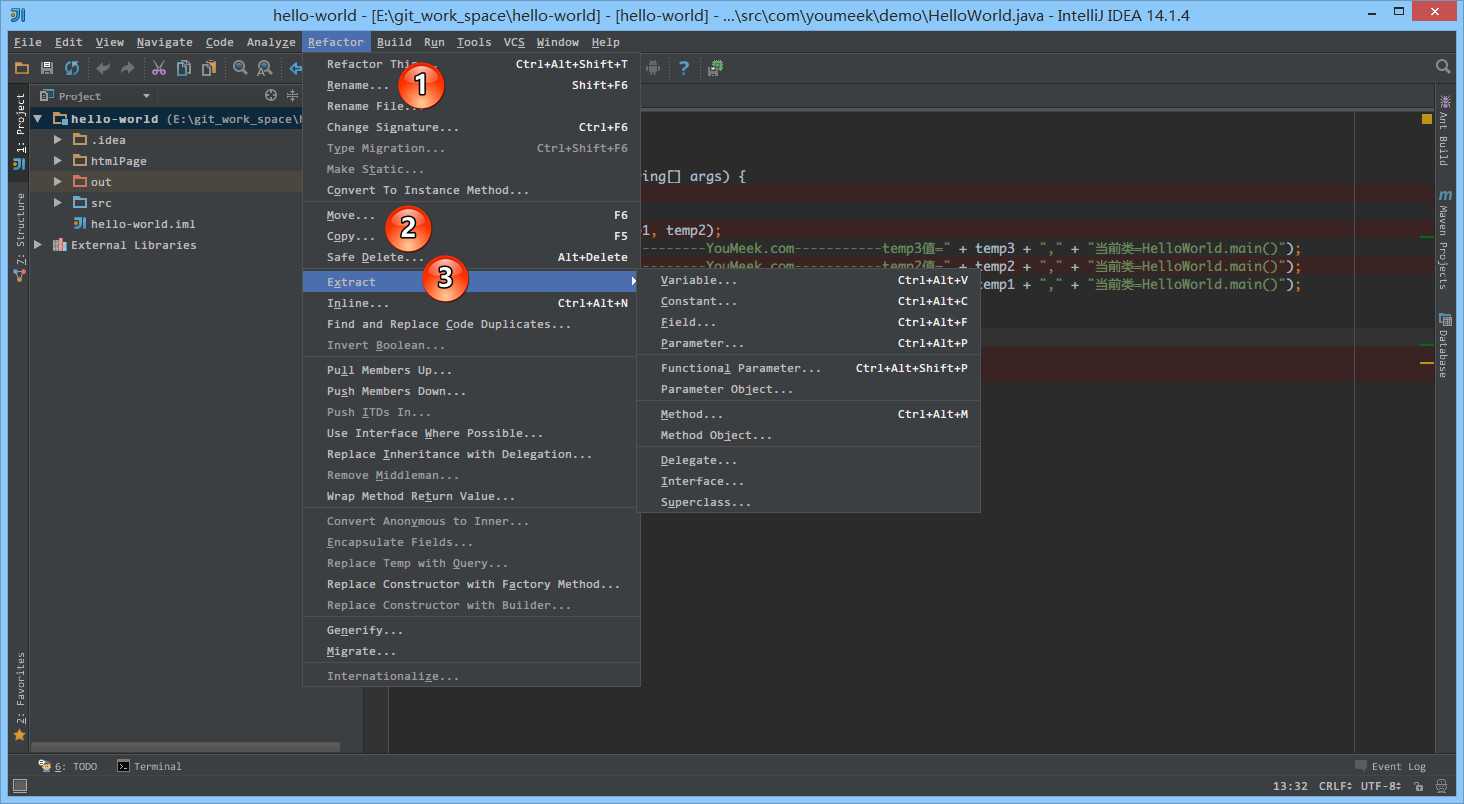Open the Ant Build side panel
The image size is (1464, 804).
point(1444,130)
